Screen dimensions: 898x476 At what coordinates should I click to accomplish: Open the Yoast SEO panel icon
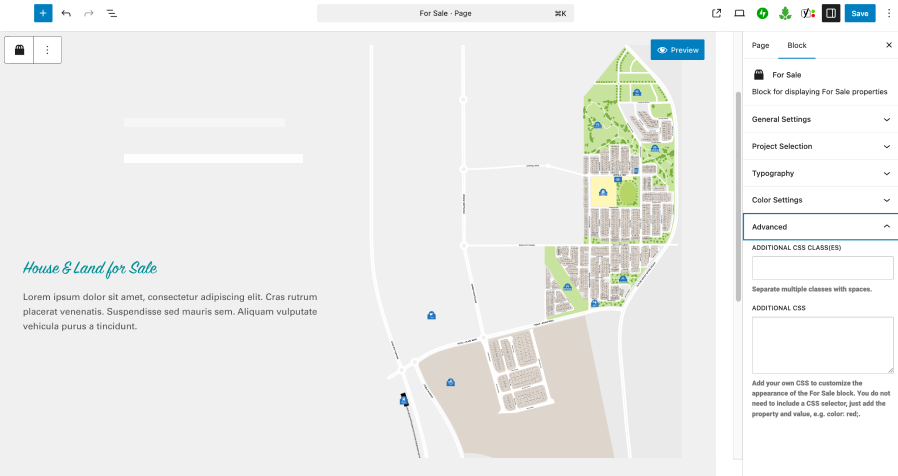808,13
